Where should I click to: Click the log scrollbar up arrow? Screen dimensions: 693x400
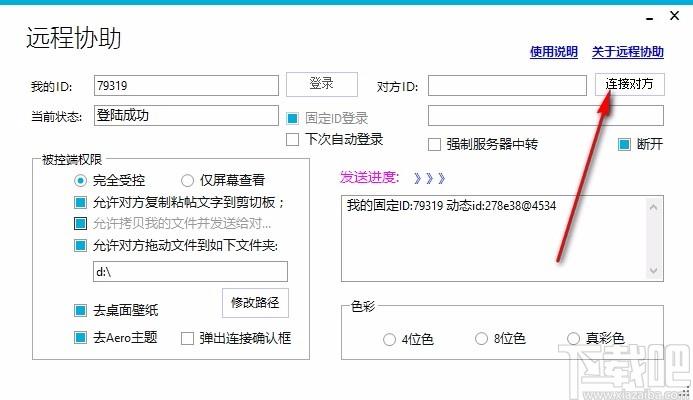click(x=654, y=207)
